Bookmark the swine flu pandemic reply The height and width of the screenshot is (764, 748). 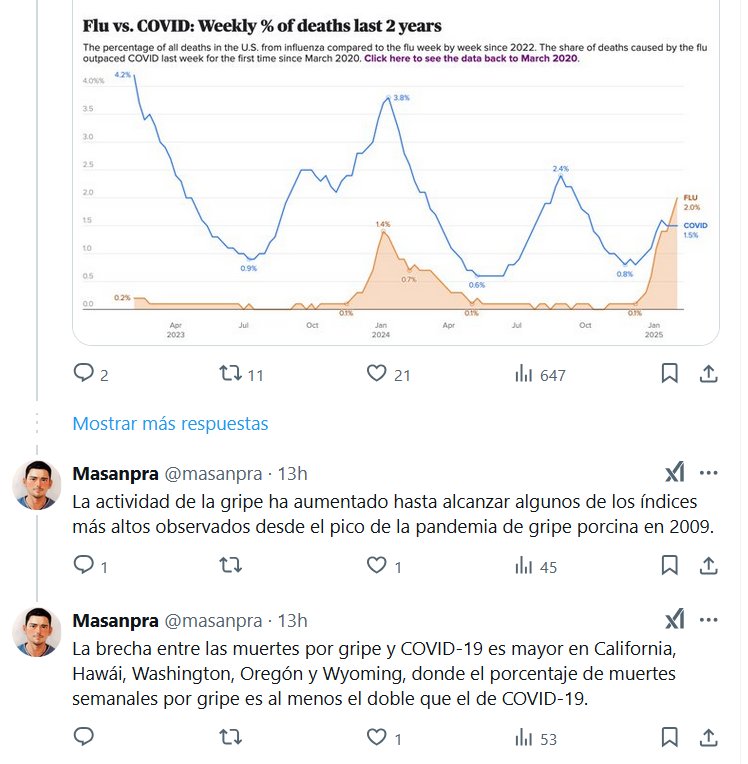click(x=669, y=566)
